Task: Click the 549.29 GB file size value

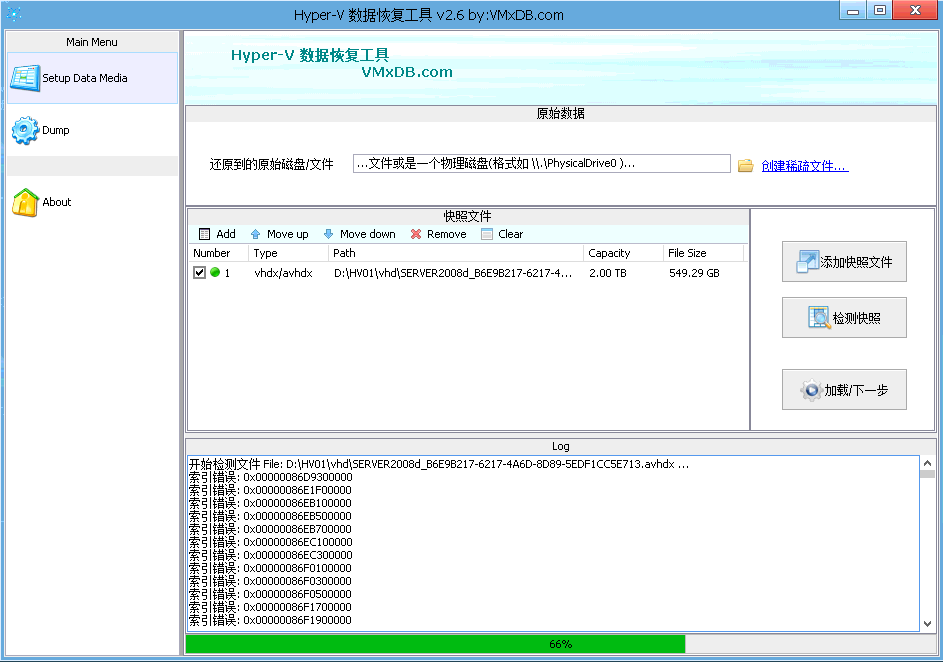Action: coord(694,273)
